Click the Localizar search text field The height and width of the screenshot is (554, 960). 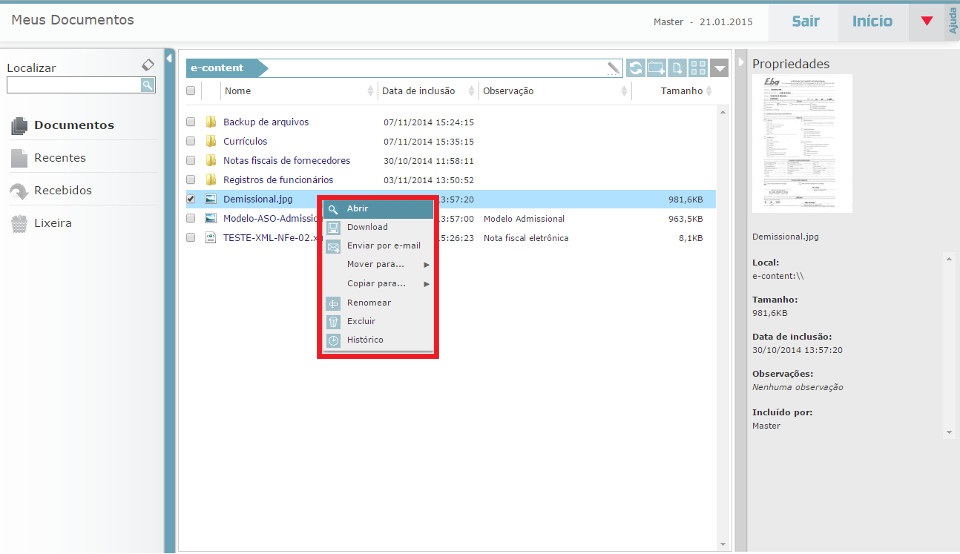73,86
